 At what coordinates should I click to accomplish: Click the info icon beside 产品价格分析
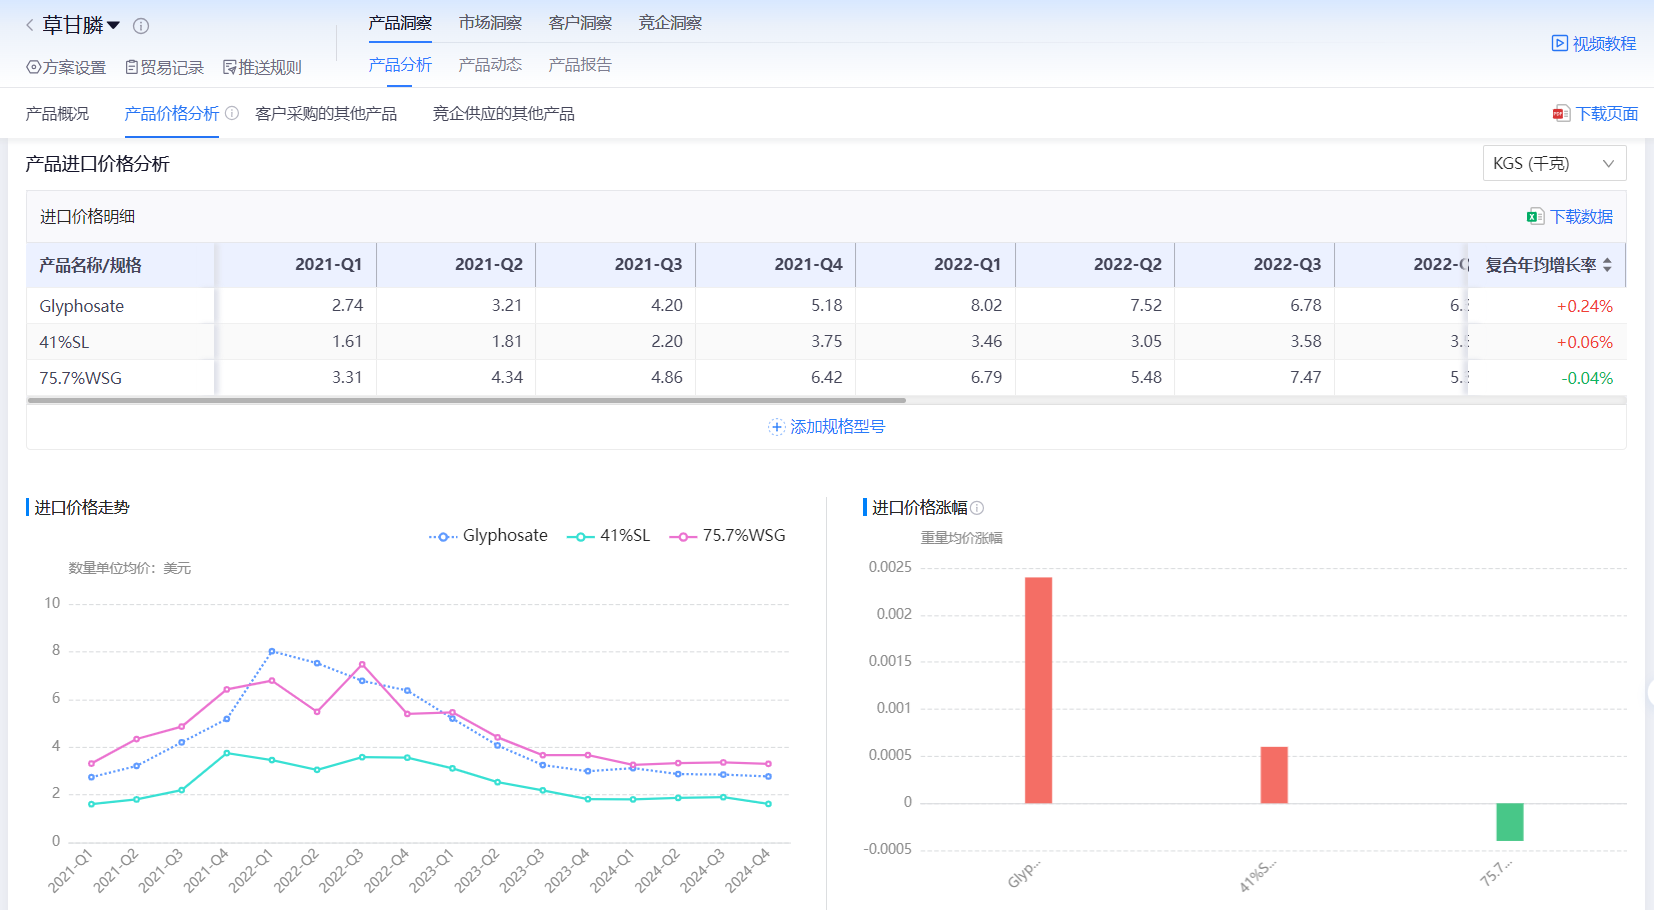(232, 113)
